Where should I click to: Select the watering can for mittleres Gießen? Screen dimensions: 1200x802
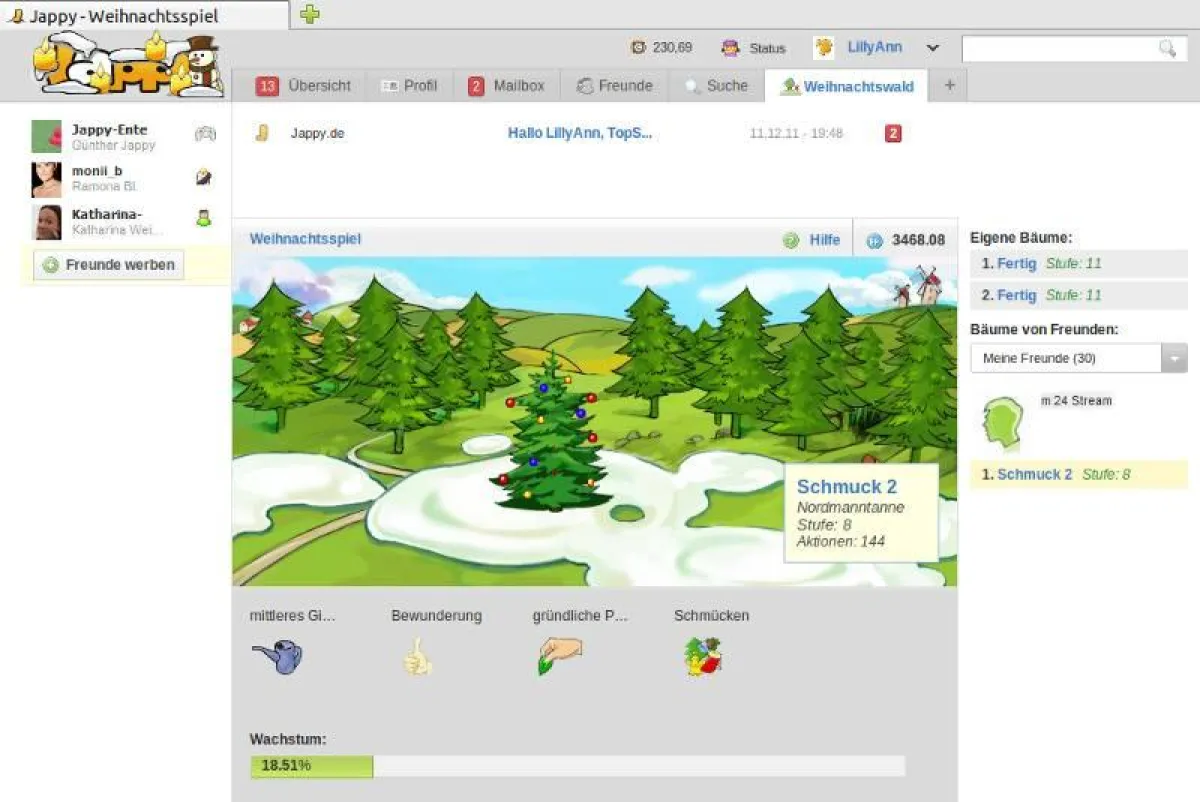coord(278,656)
